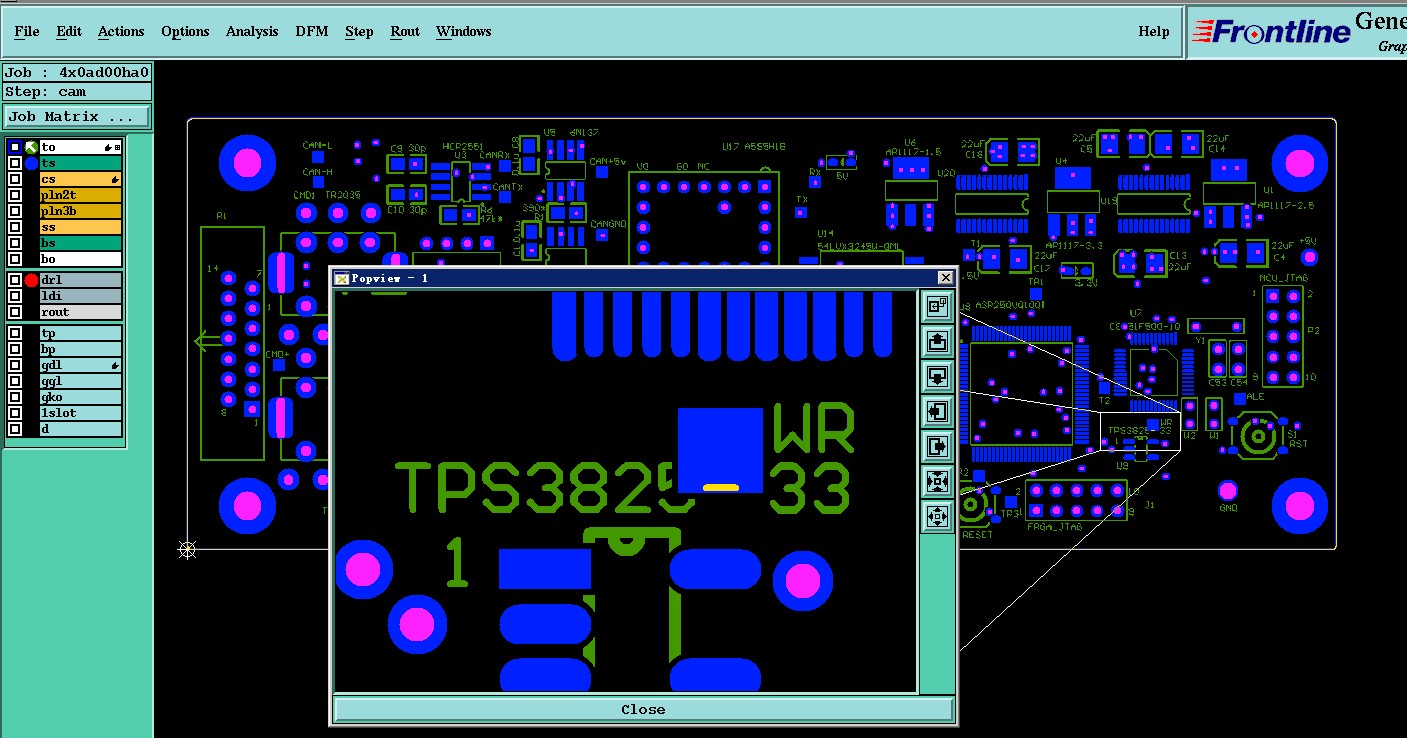Select the 1slot layer name

80,413
